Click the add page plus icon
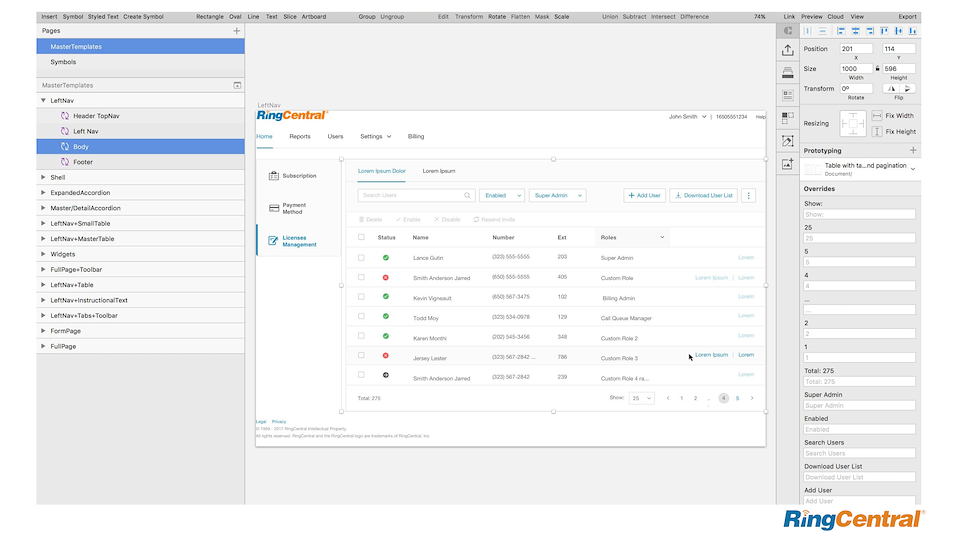This screenshot has height=540, width=960. tap(237, 31)
